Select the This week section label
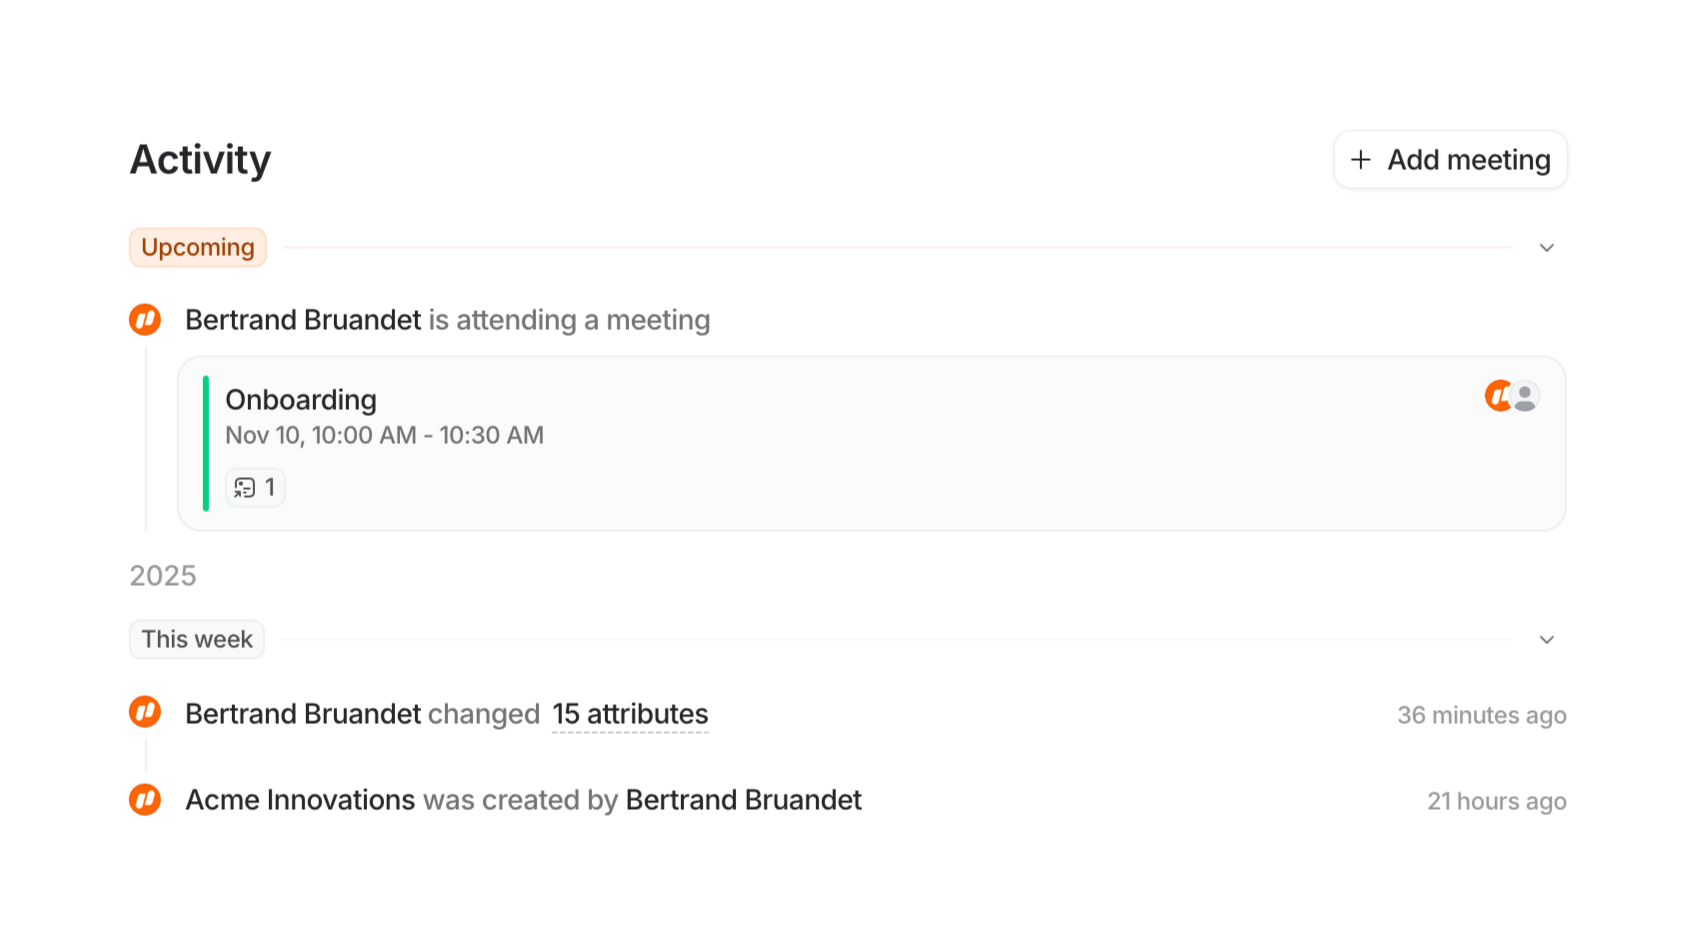The height and width of the screenshot is (944, 1699). pyautogui.click(x=197, y=640)
